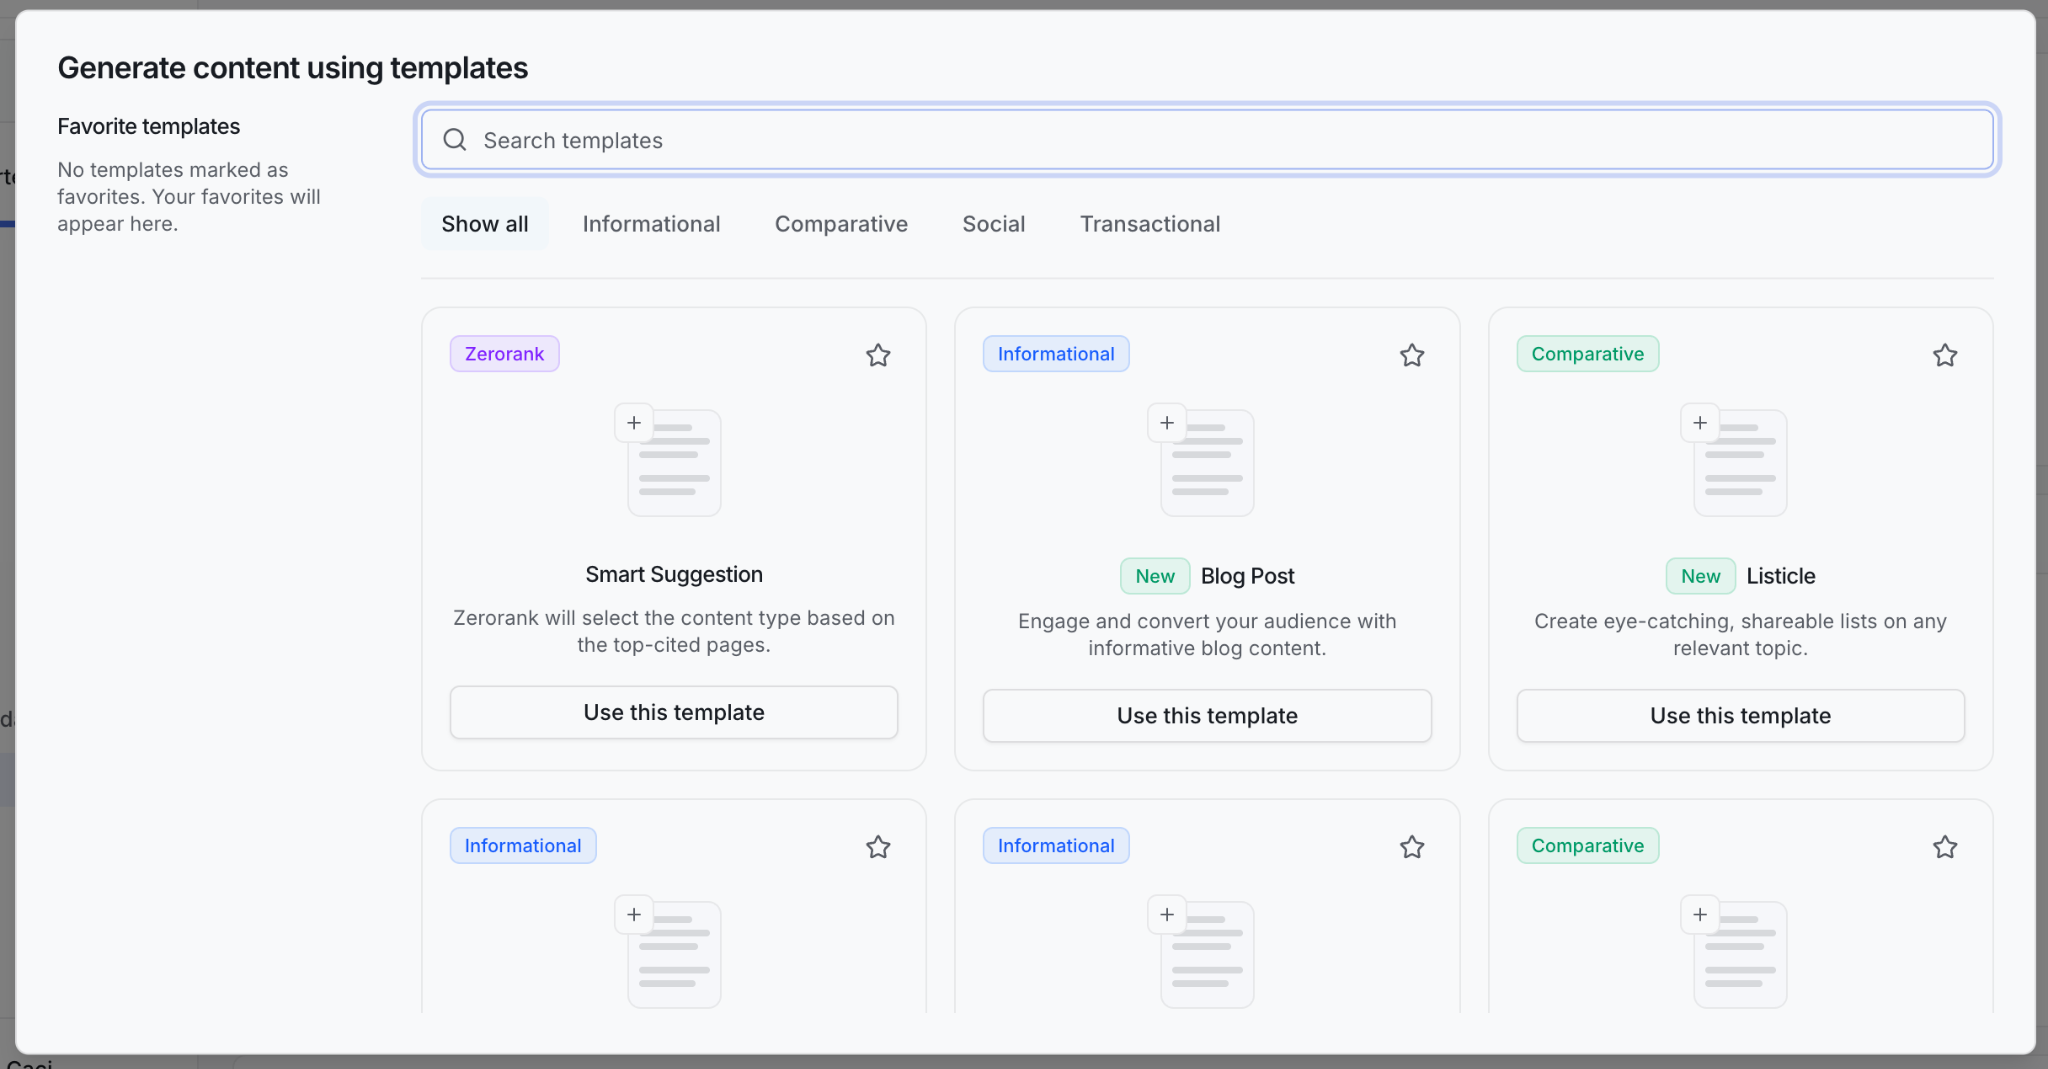Star the bottom-middle Informational template
Viewport: 2048px width, 1069px height.
click(x=1411, y=847)
